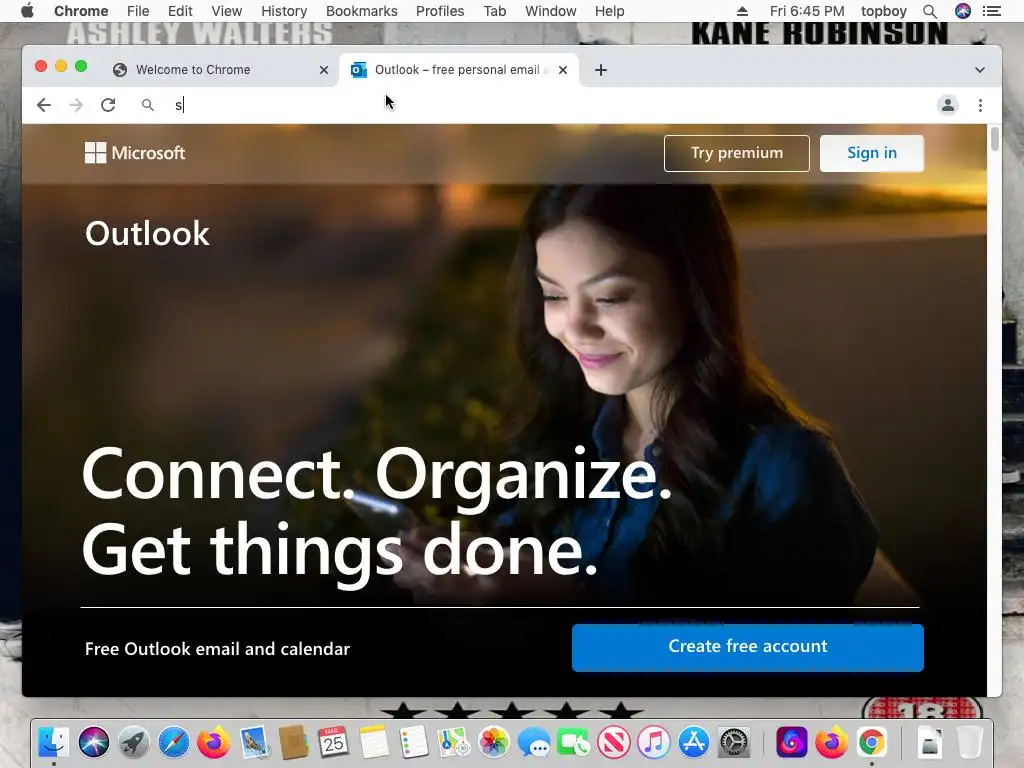Open the Bookmarks menu
1024x768 pixels.
(361, 11)
